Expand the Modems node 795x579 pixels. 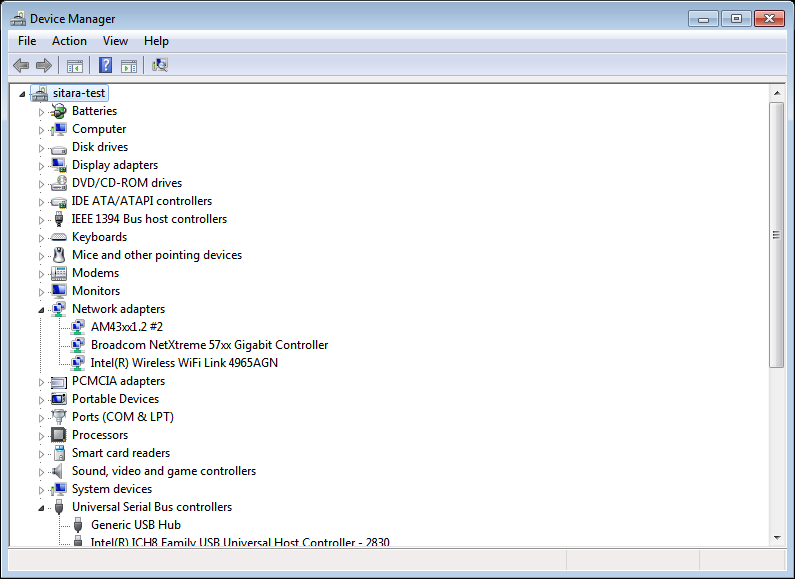[42, 274]
